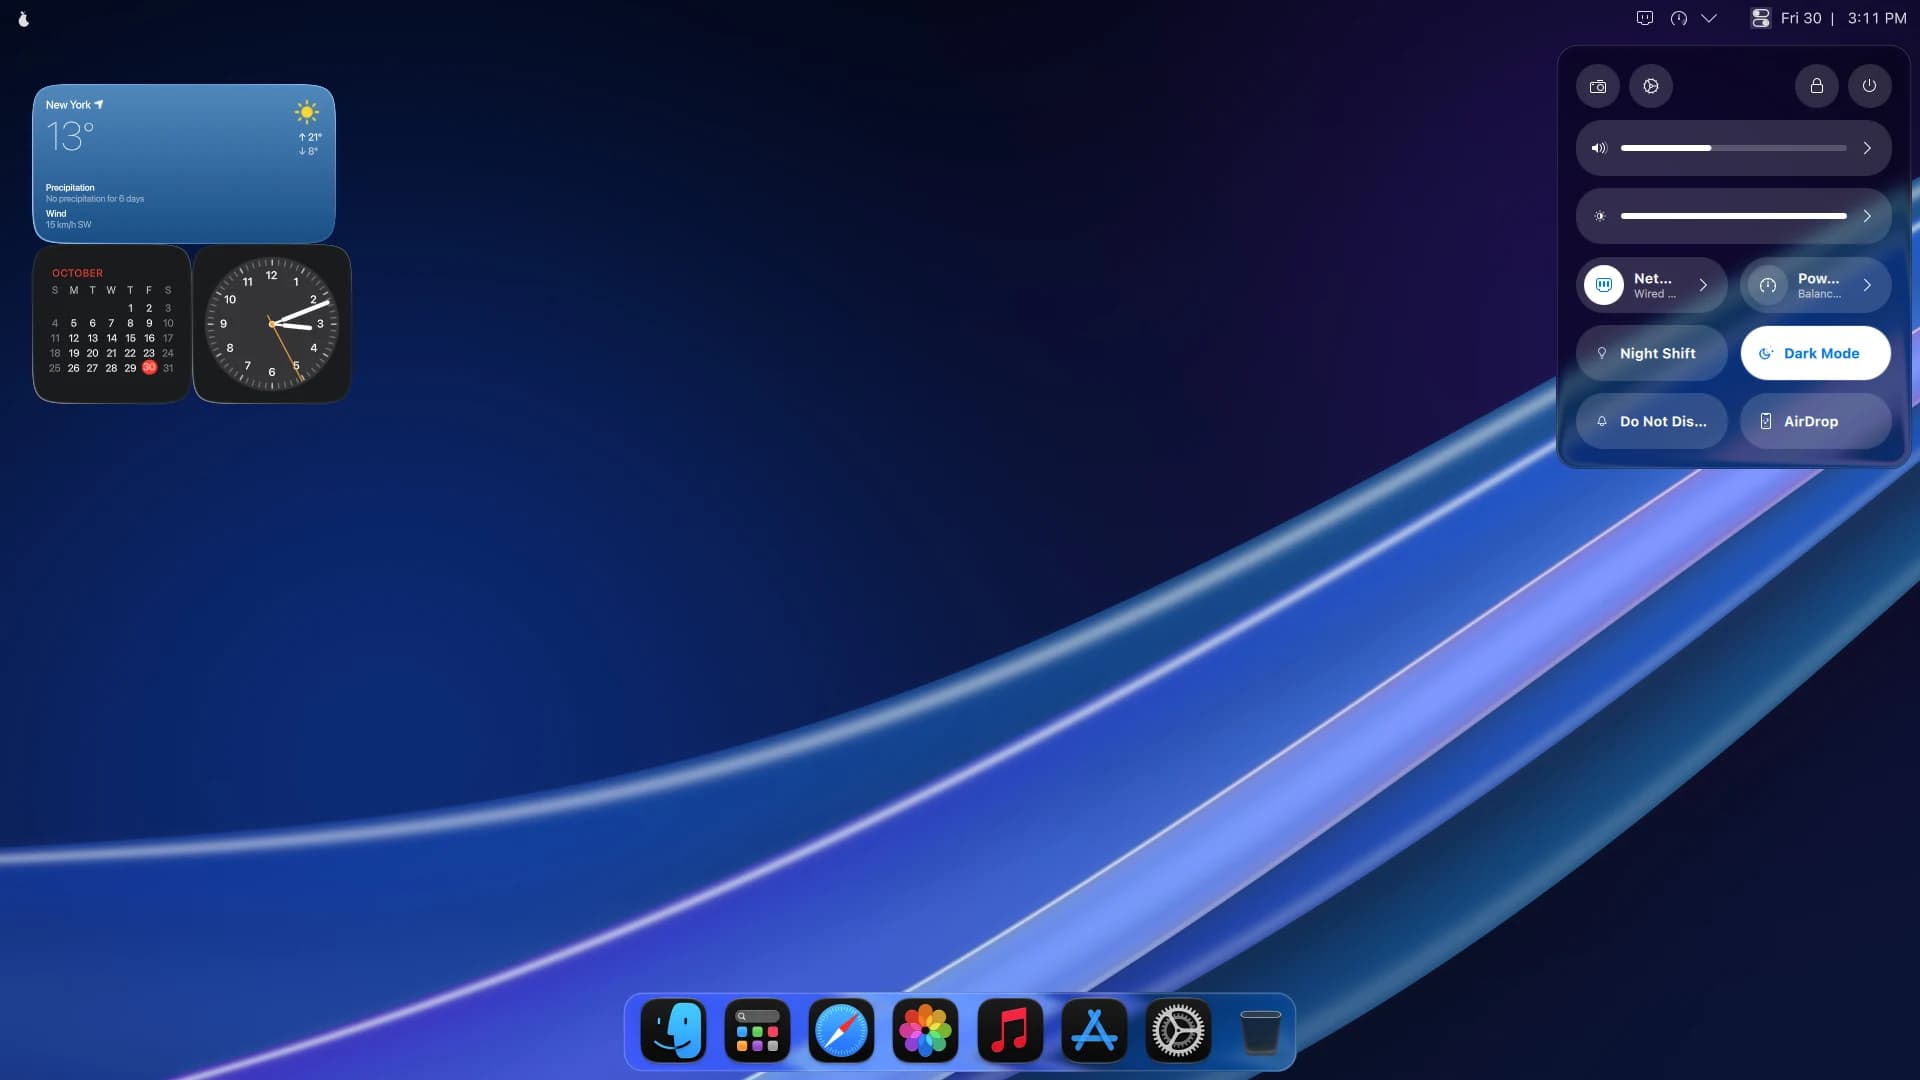1920x1080 pixels.
Task: Open the Finder icon in the dock
Action: click(673, 1031)
